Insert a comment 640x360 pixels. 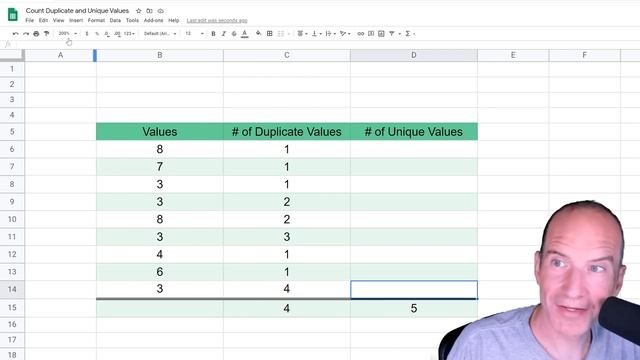pos(371,33)
